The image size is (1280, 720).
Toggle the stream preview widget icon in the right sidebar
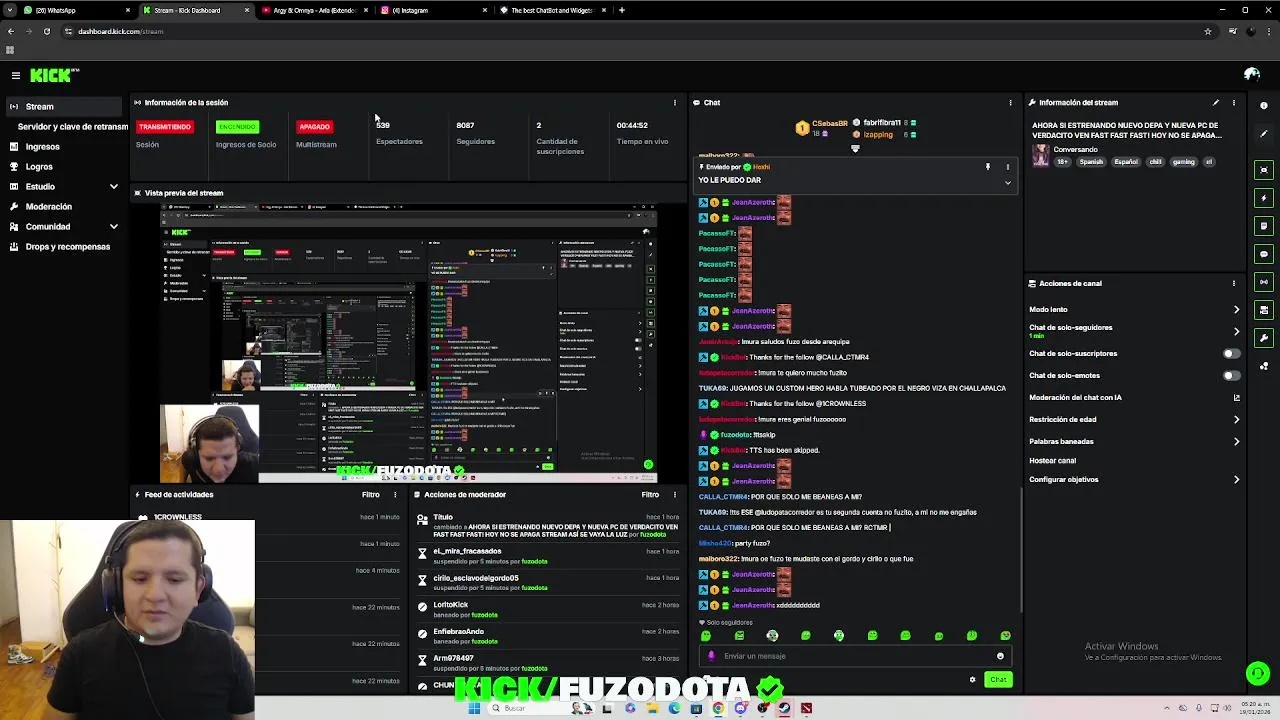click(x=1264, y=170)
